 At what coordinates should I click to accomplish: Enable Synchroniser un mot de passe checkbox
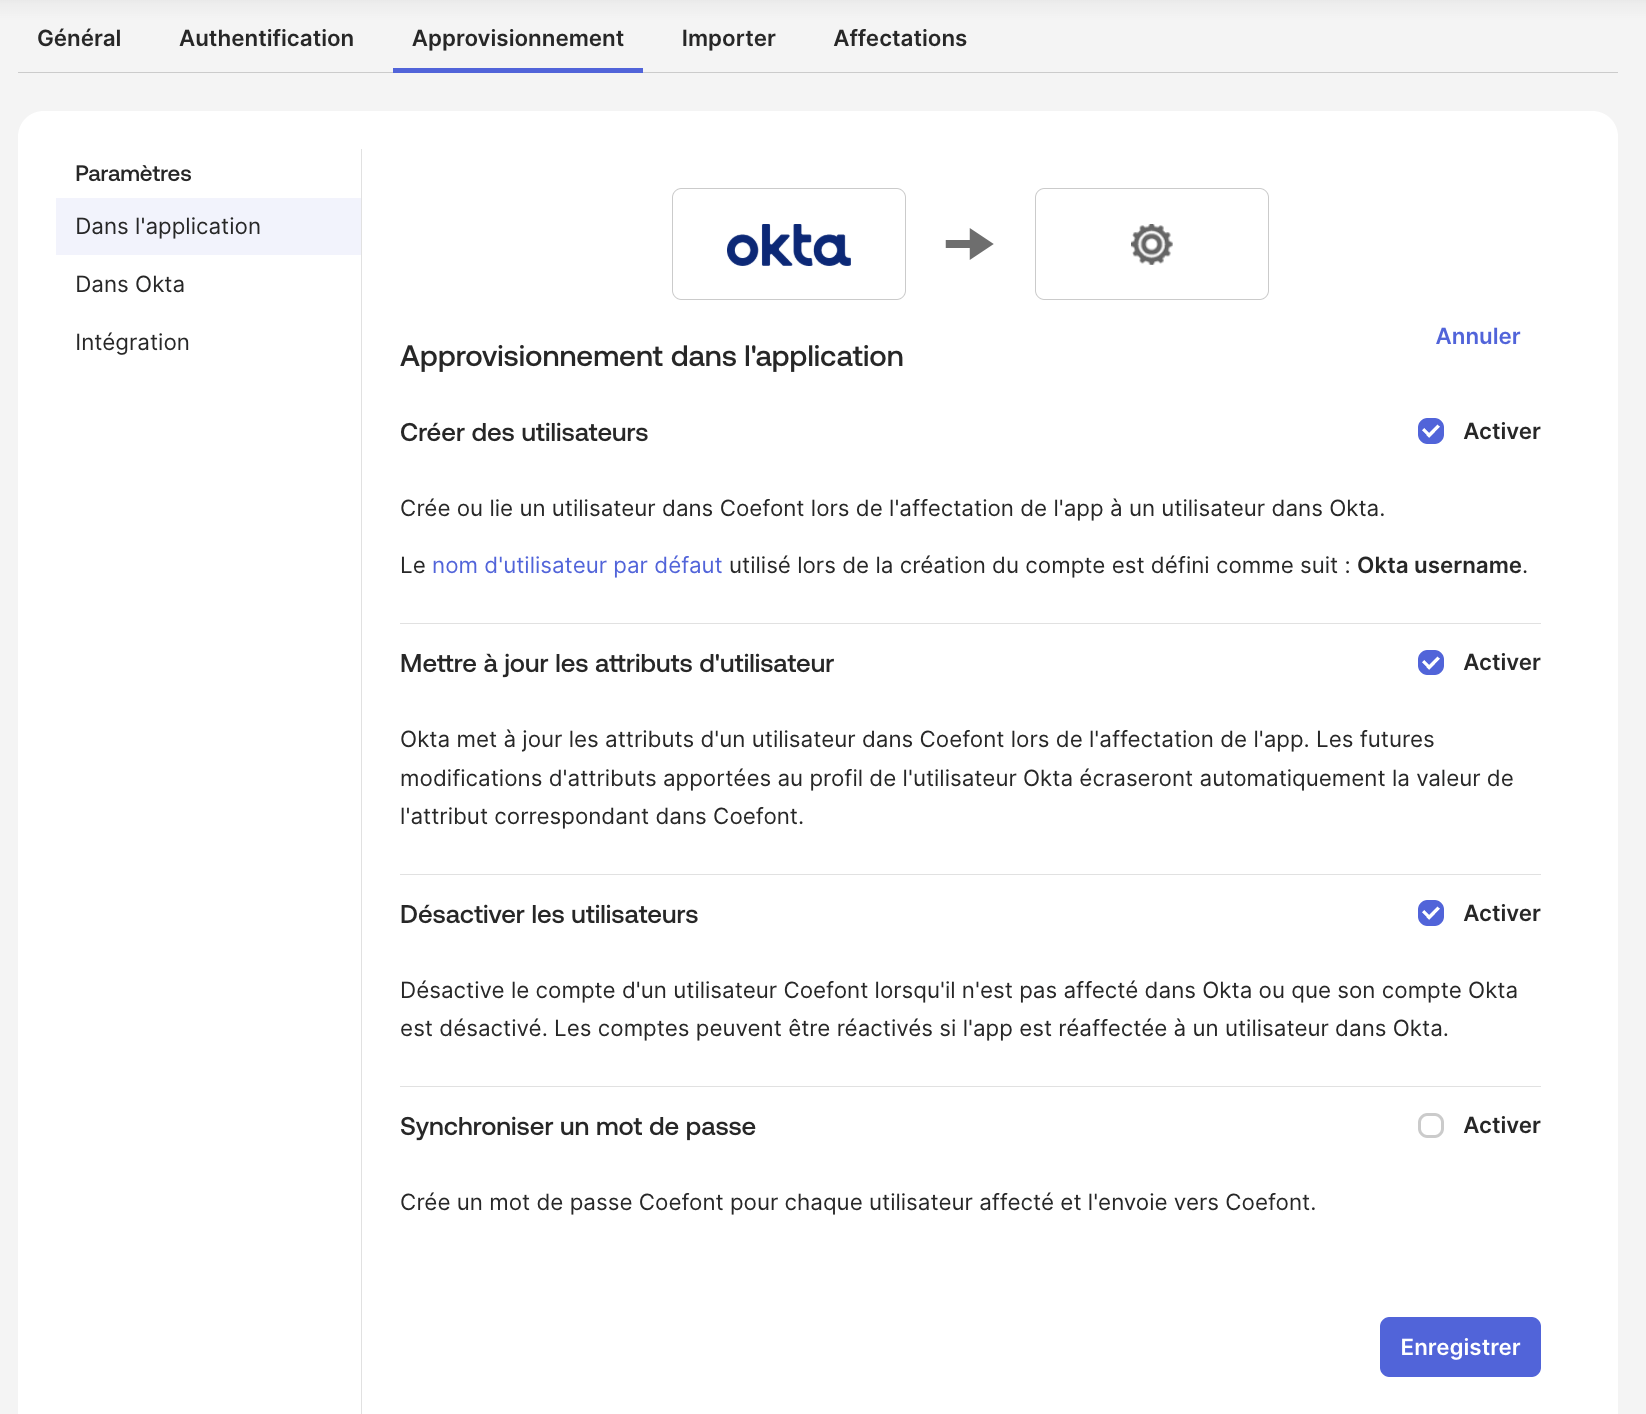(x=1431, y=1125)
